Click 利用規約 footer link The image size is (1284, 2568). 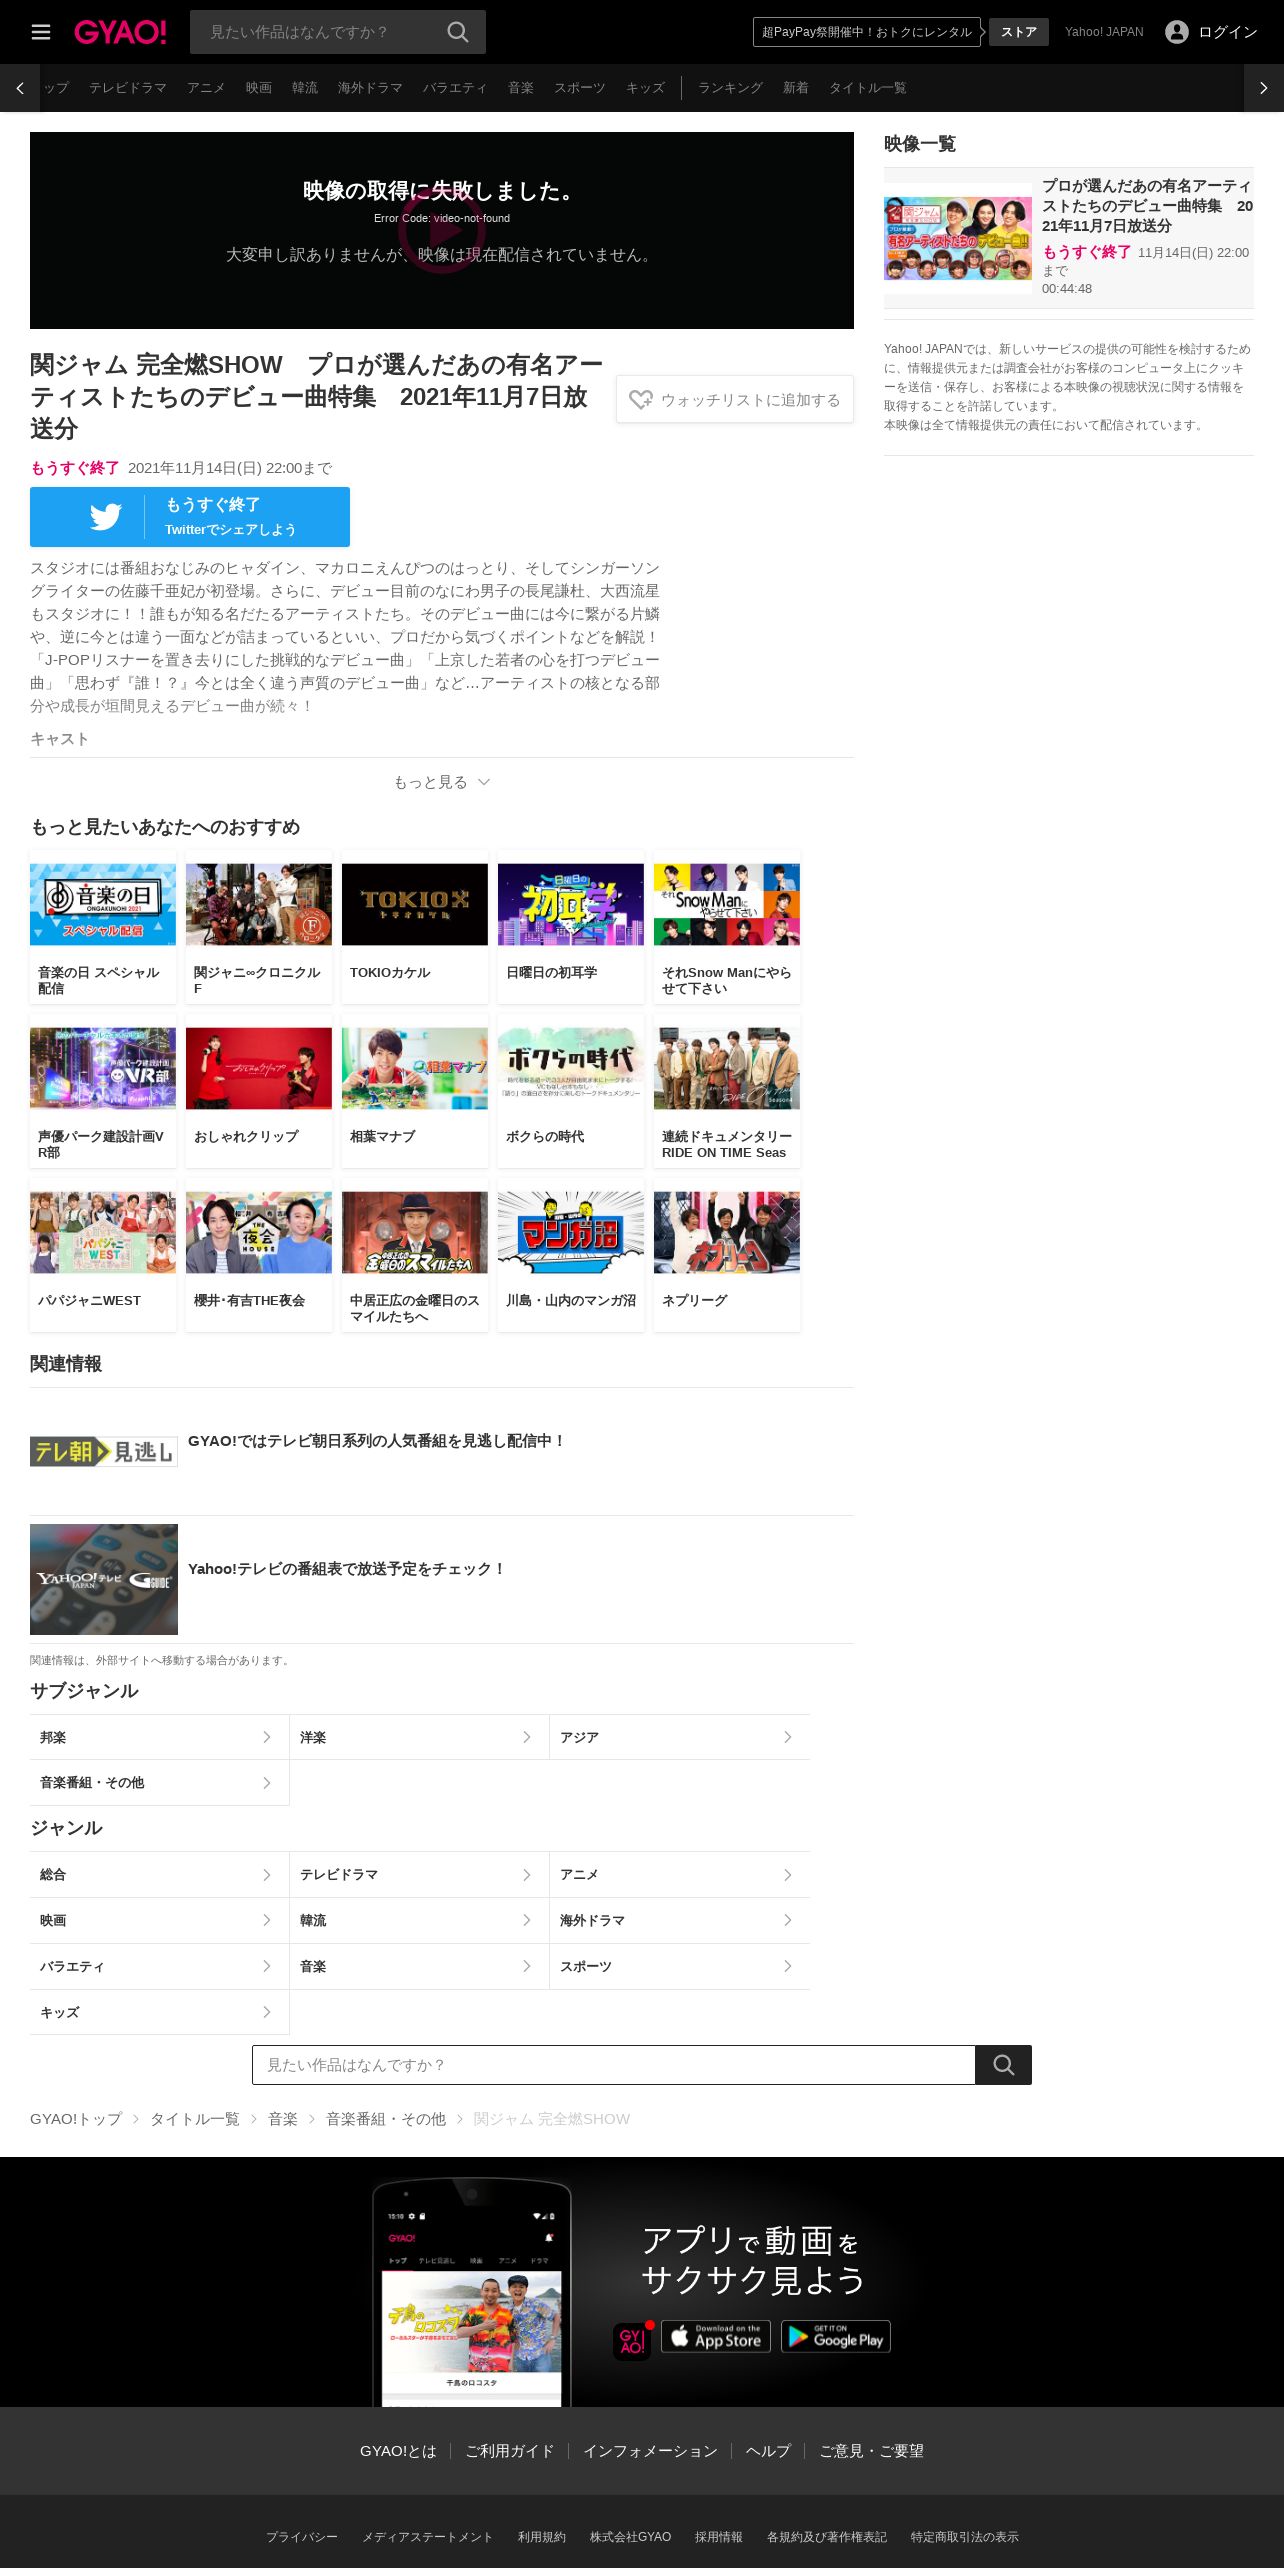tap(542, 2537)
